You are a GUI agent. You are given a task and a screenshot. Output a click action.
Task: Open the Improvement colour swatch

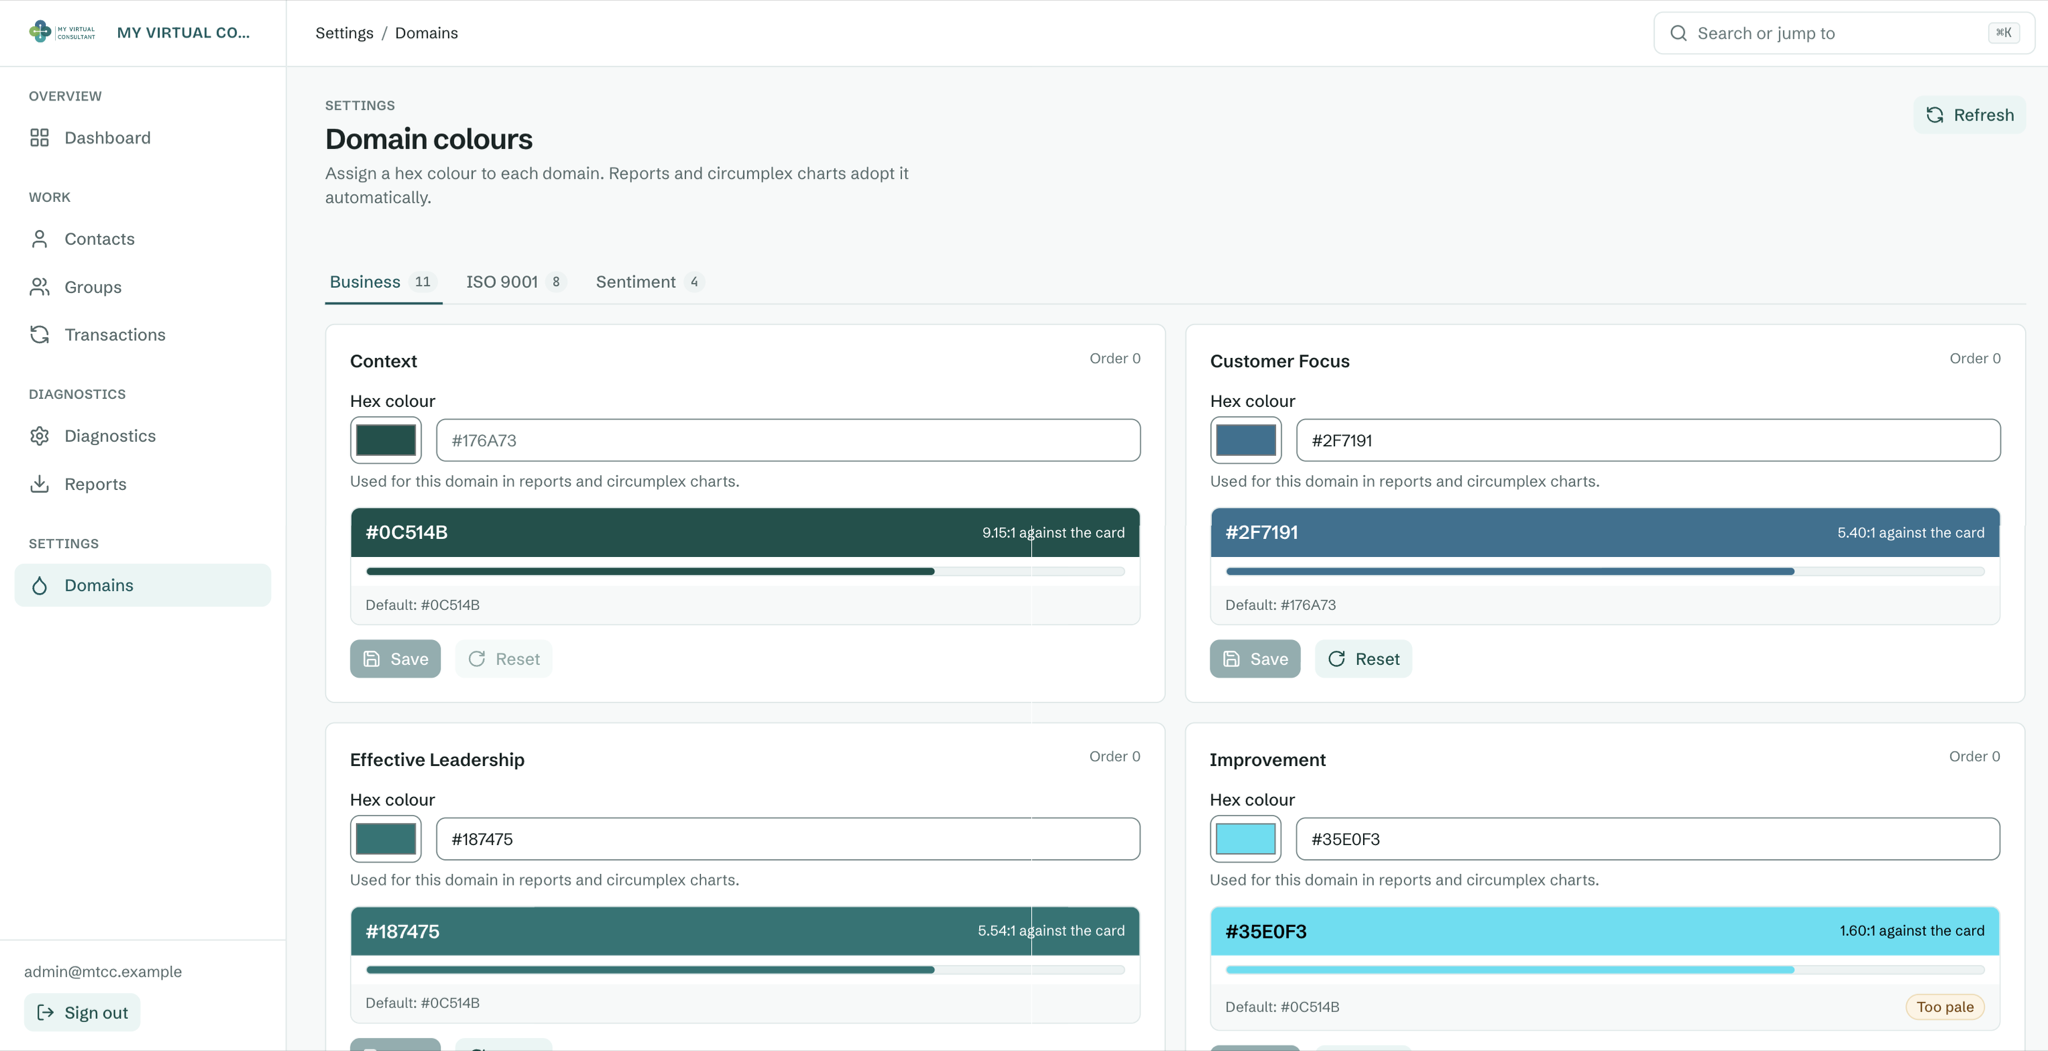tap(1246, 839)
